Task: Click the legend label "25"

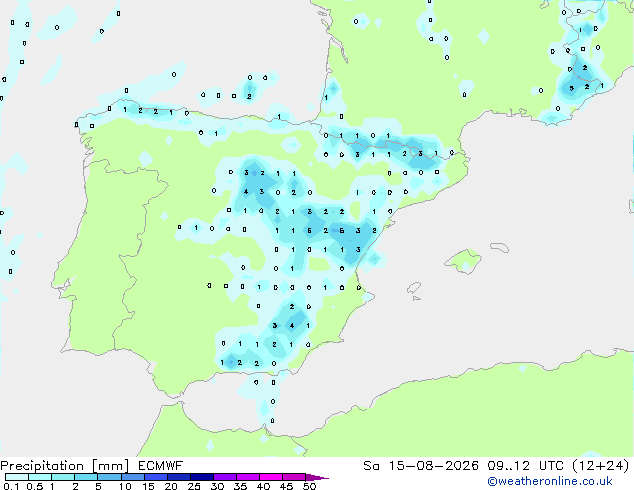Action: (194, 486)
